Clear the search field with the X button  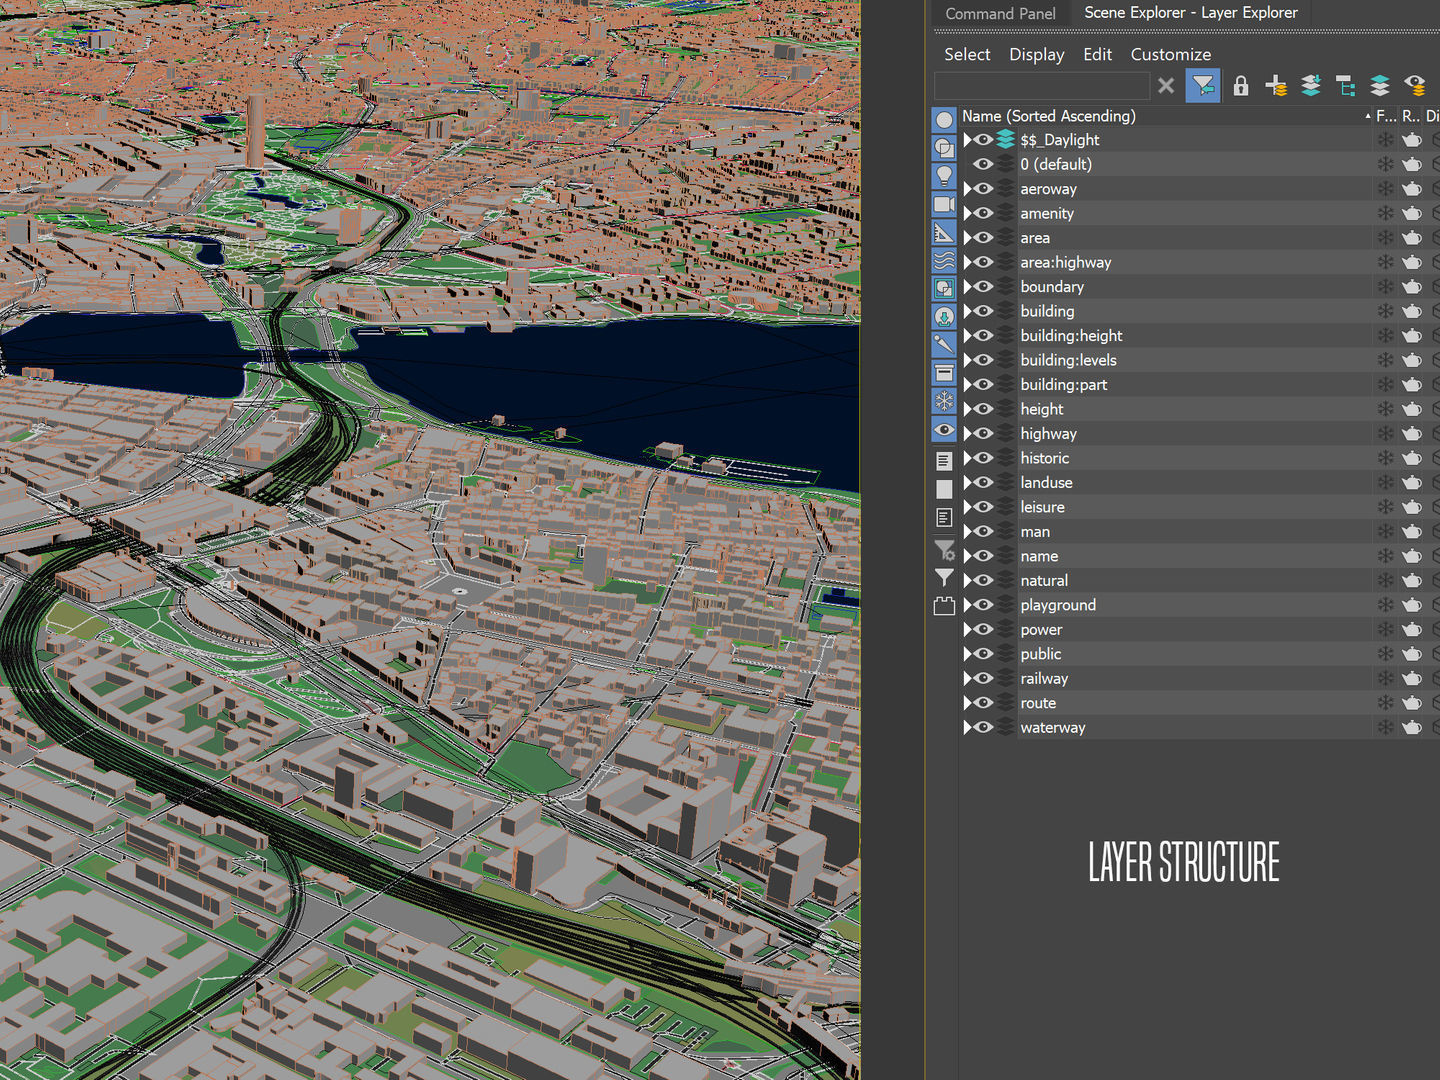point(1166,86)
